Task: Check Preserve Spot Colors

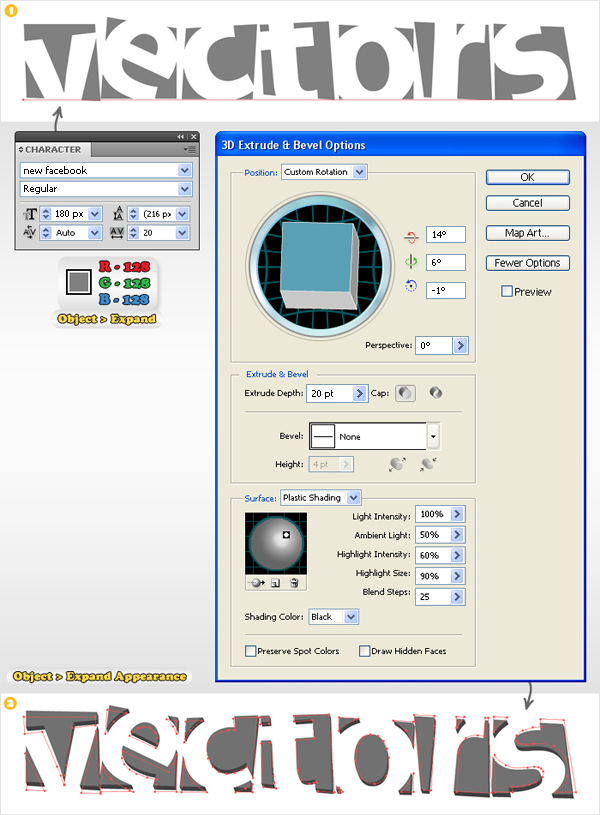Action: click(250, 651)
